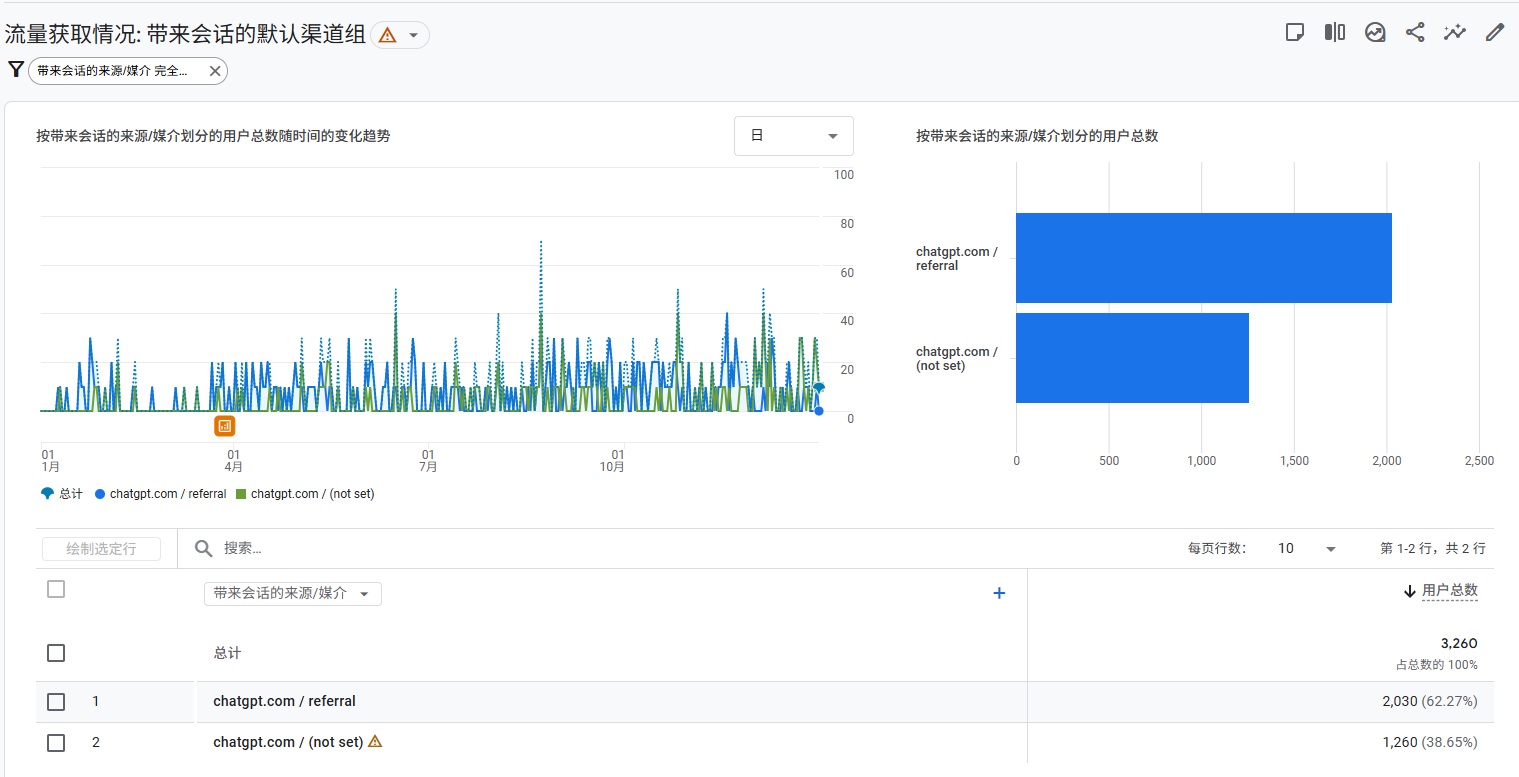This screenshot has height=777, width=1519.
Task: Click the orange annotation marker on chart
Action: [225, 426]
